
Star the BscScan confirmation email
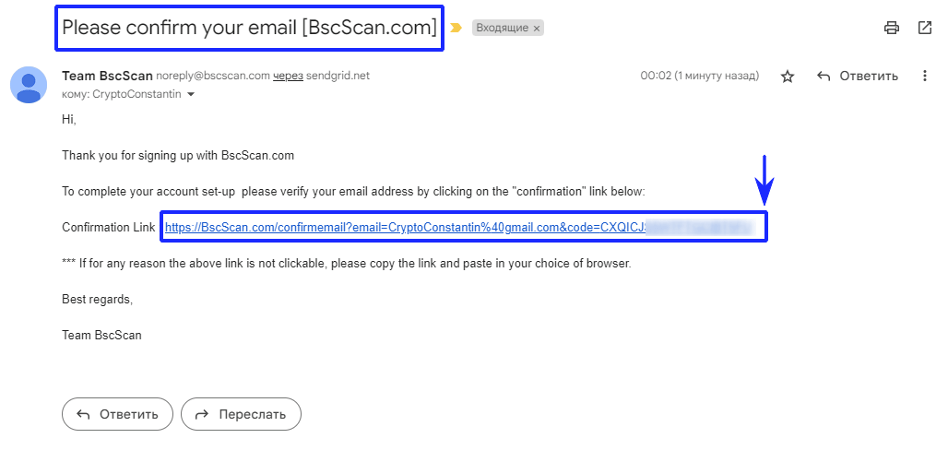[x=787, y=76]
